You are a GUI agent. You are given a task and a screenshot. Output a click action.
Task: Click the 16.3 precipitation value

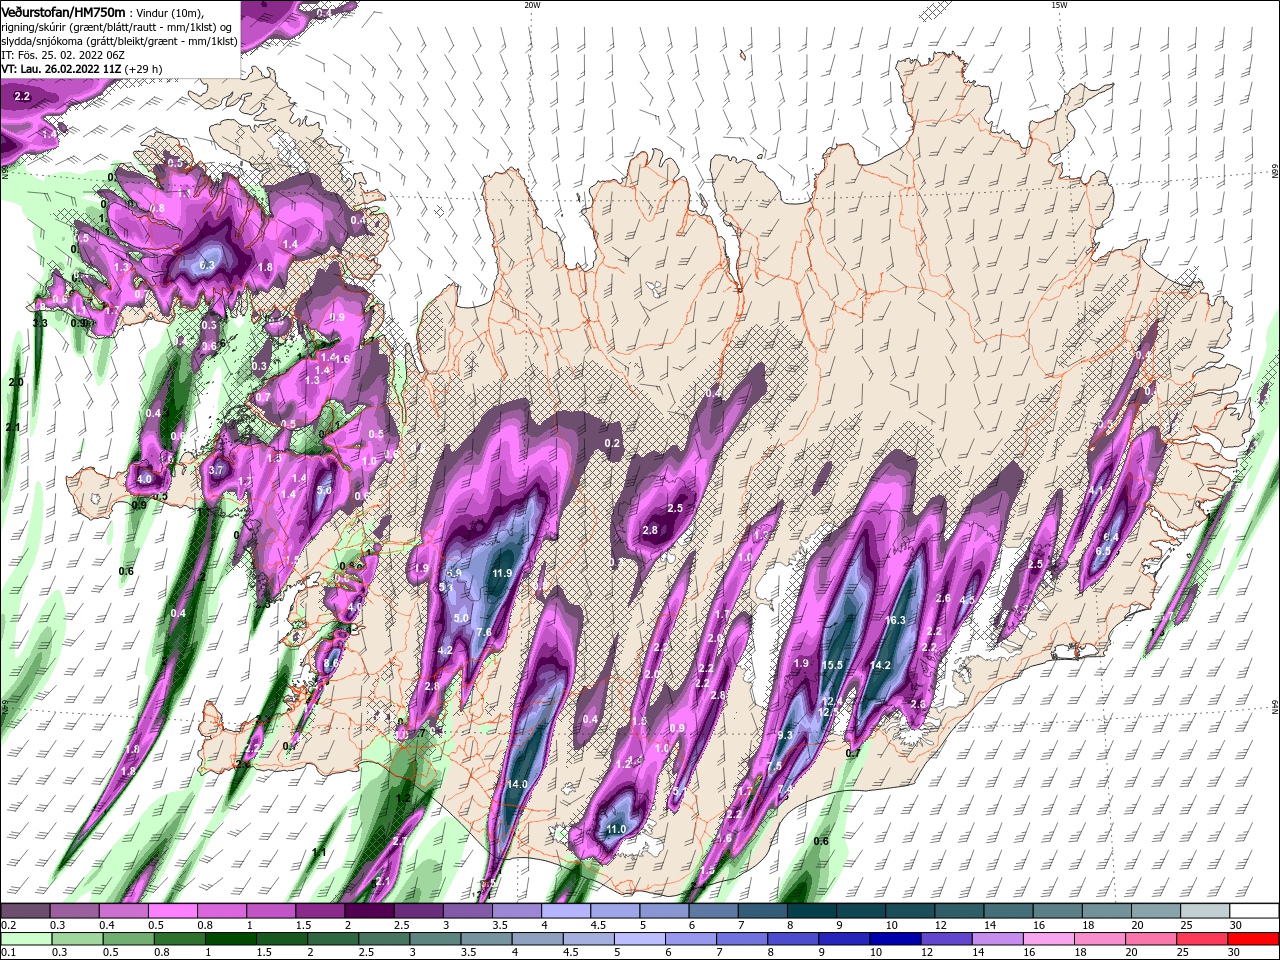(895, 620)
